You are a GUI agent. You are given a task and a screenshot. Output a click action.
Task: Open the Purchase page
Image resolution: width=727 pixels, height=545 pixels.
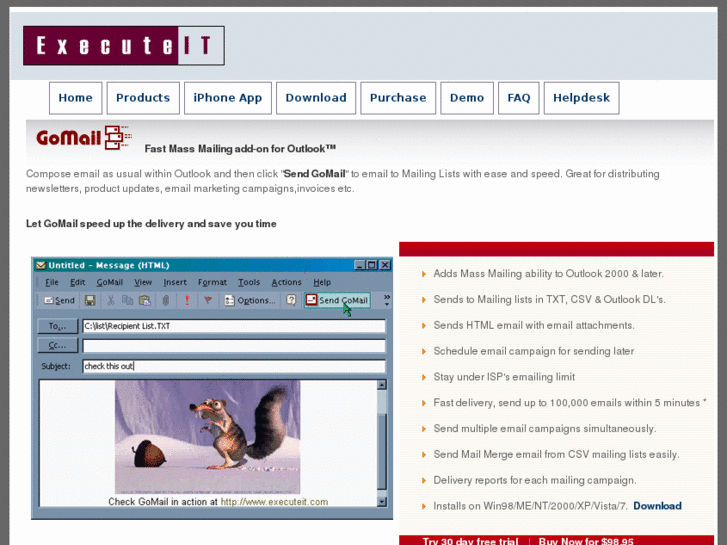coord(398,98)
